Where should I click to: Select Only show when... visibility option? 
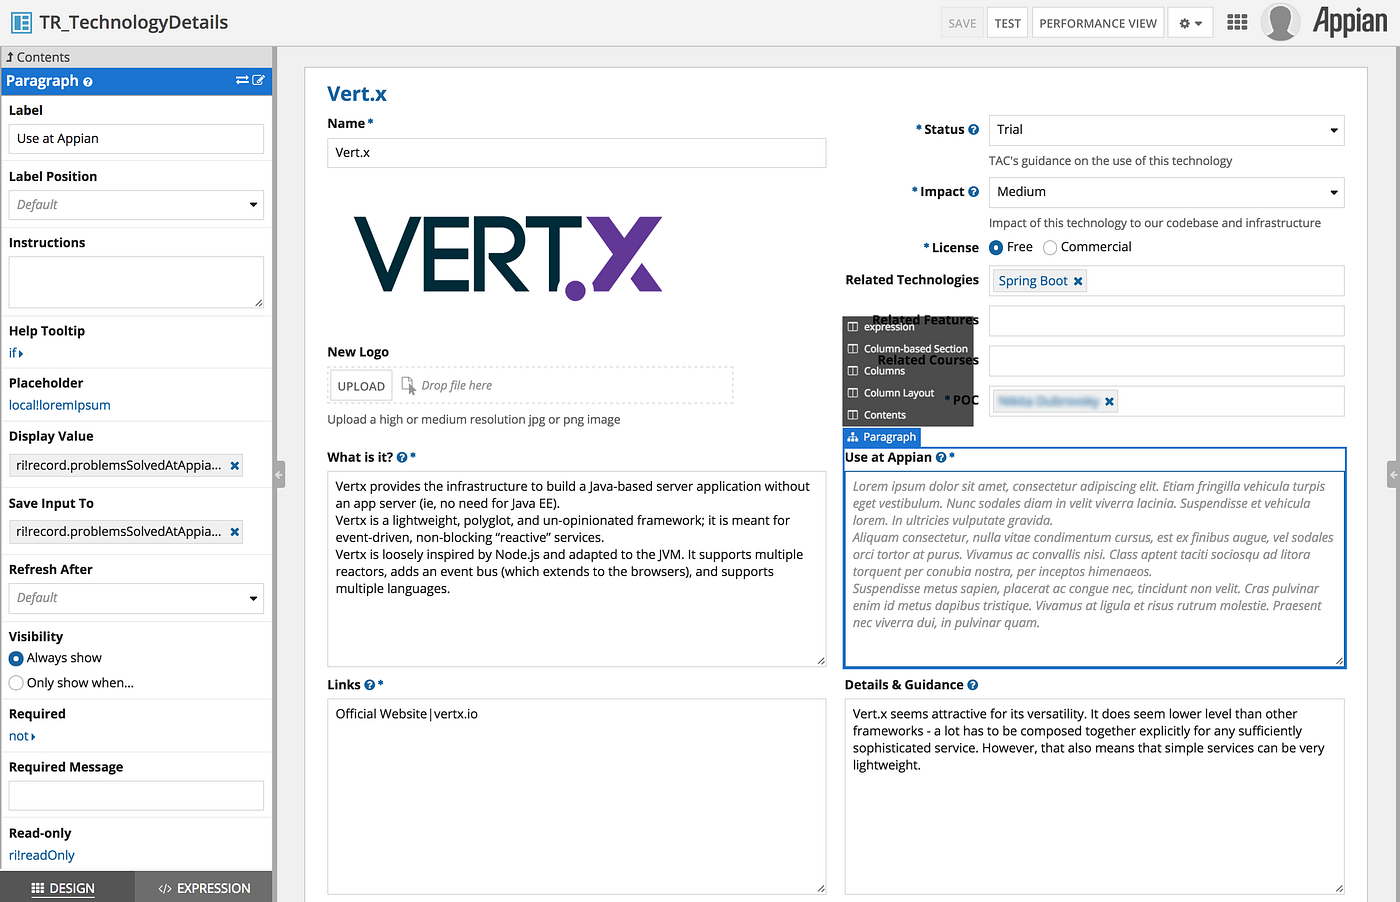[16, 683]
